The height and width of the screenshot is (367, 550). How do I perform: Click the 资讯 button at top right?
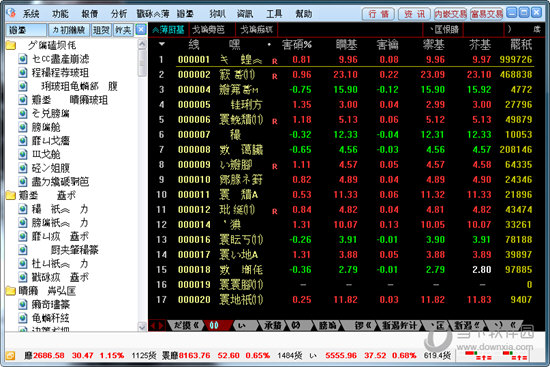(x=414, y=14)
